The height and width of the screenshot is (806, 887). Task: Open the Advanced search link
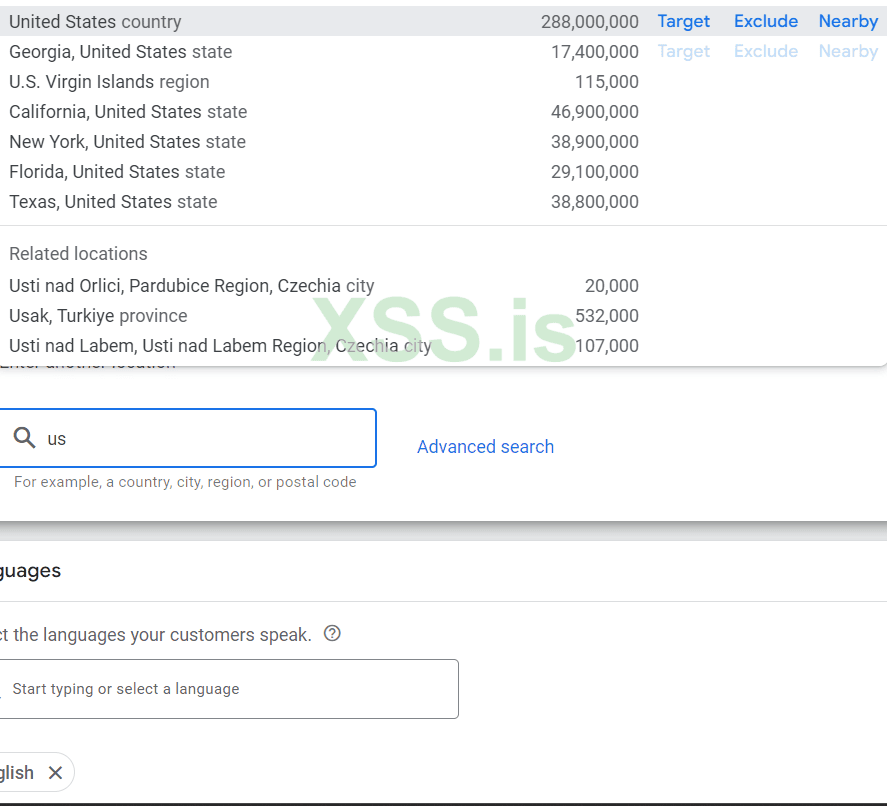tap(485, 447)
